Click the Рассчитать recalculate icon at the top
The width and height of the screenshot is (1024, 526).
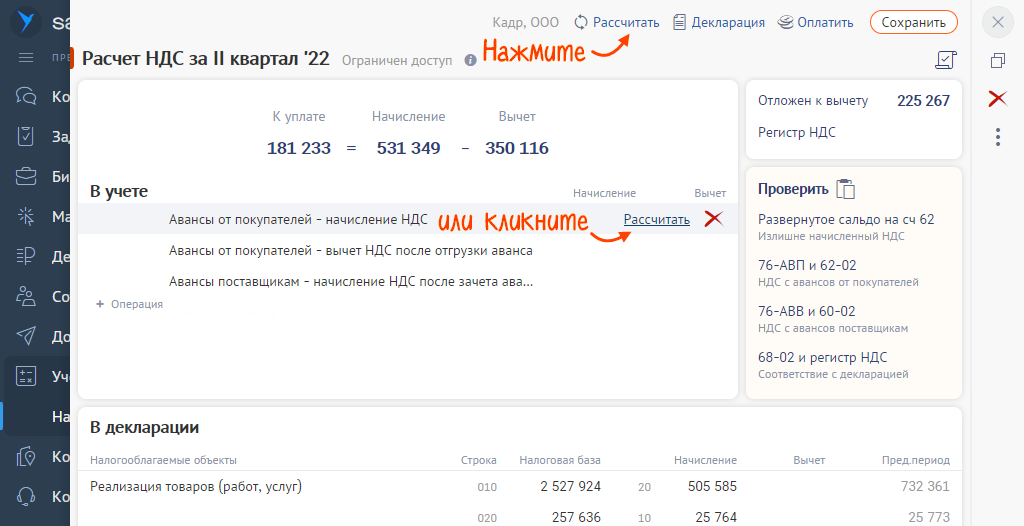pyautogui.click(x=581, y=22)
